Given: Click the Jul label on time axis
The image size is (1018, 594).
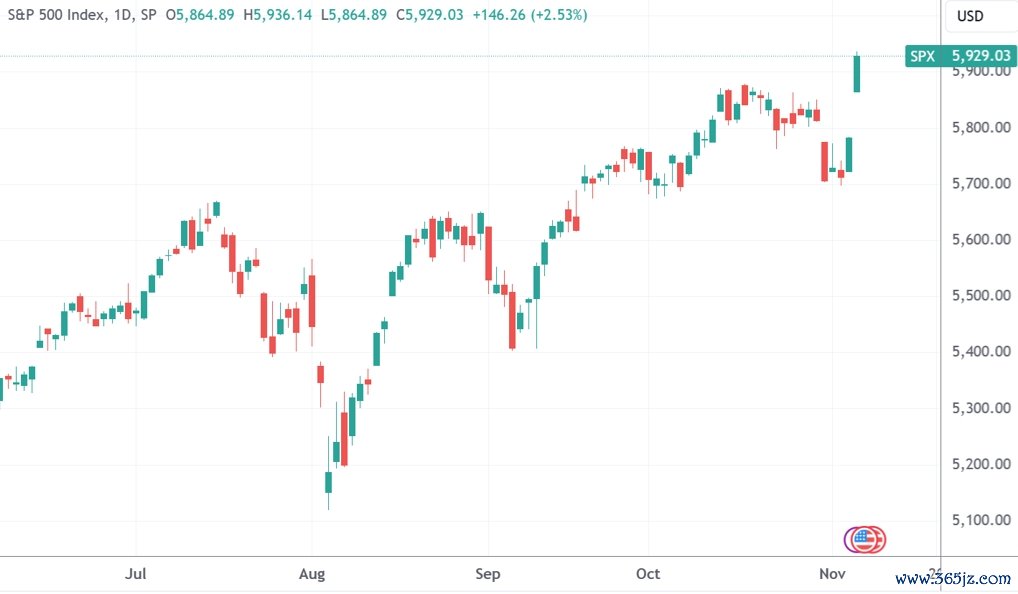Looking at the screenshot, I should pyautogui.click(x=137, y=574).
